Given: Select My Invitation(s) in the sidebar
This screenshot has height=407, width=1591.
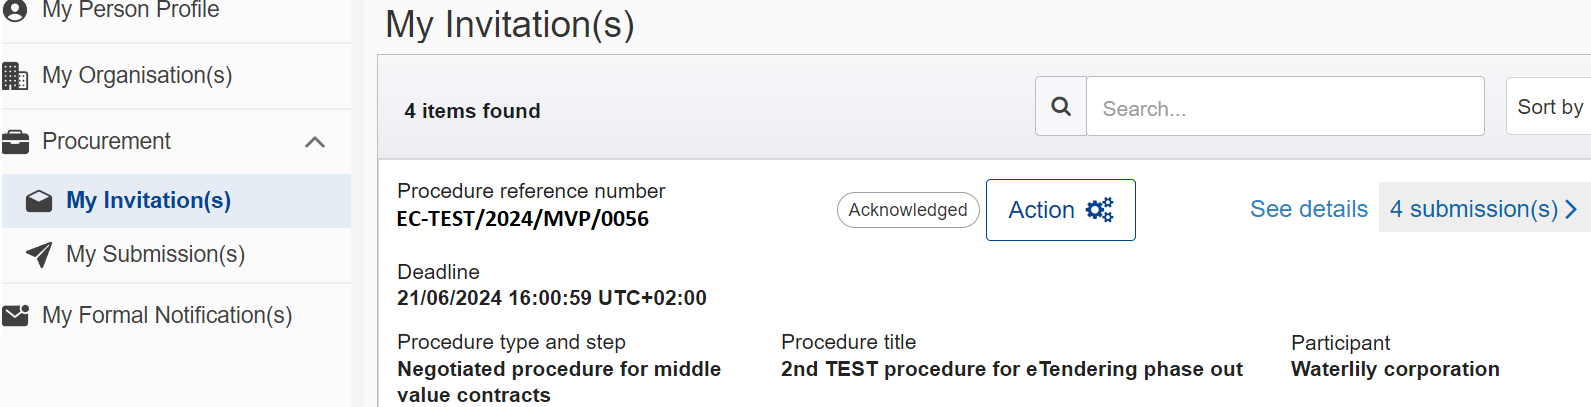Looking at the screenshot, I should click(148, 201).
